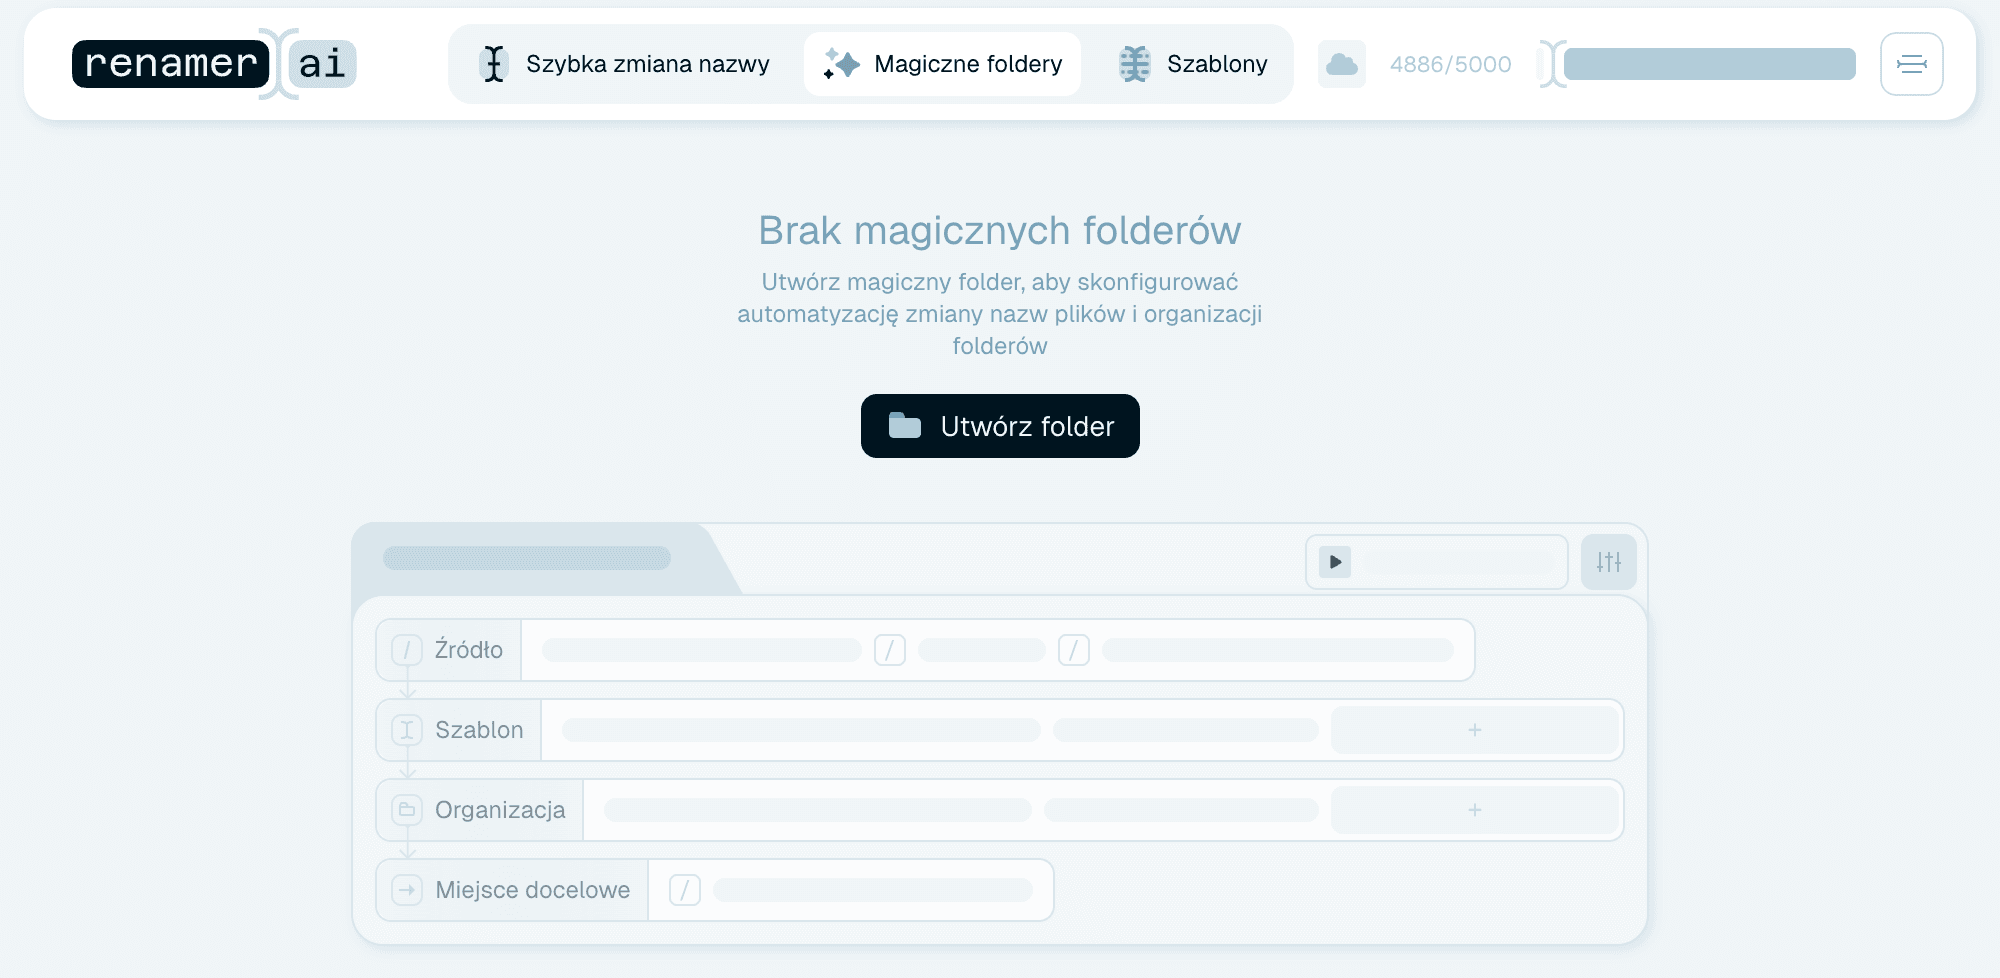Click the play icon in the folder preview
The image size is (2000, 978).
pyautogui.click(x=1335, y=562)
